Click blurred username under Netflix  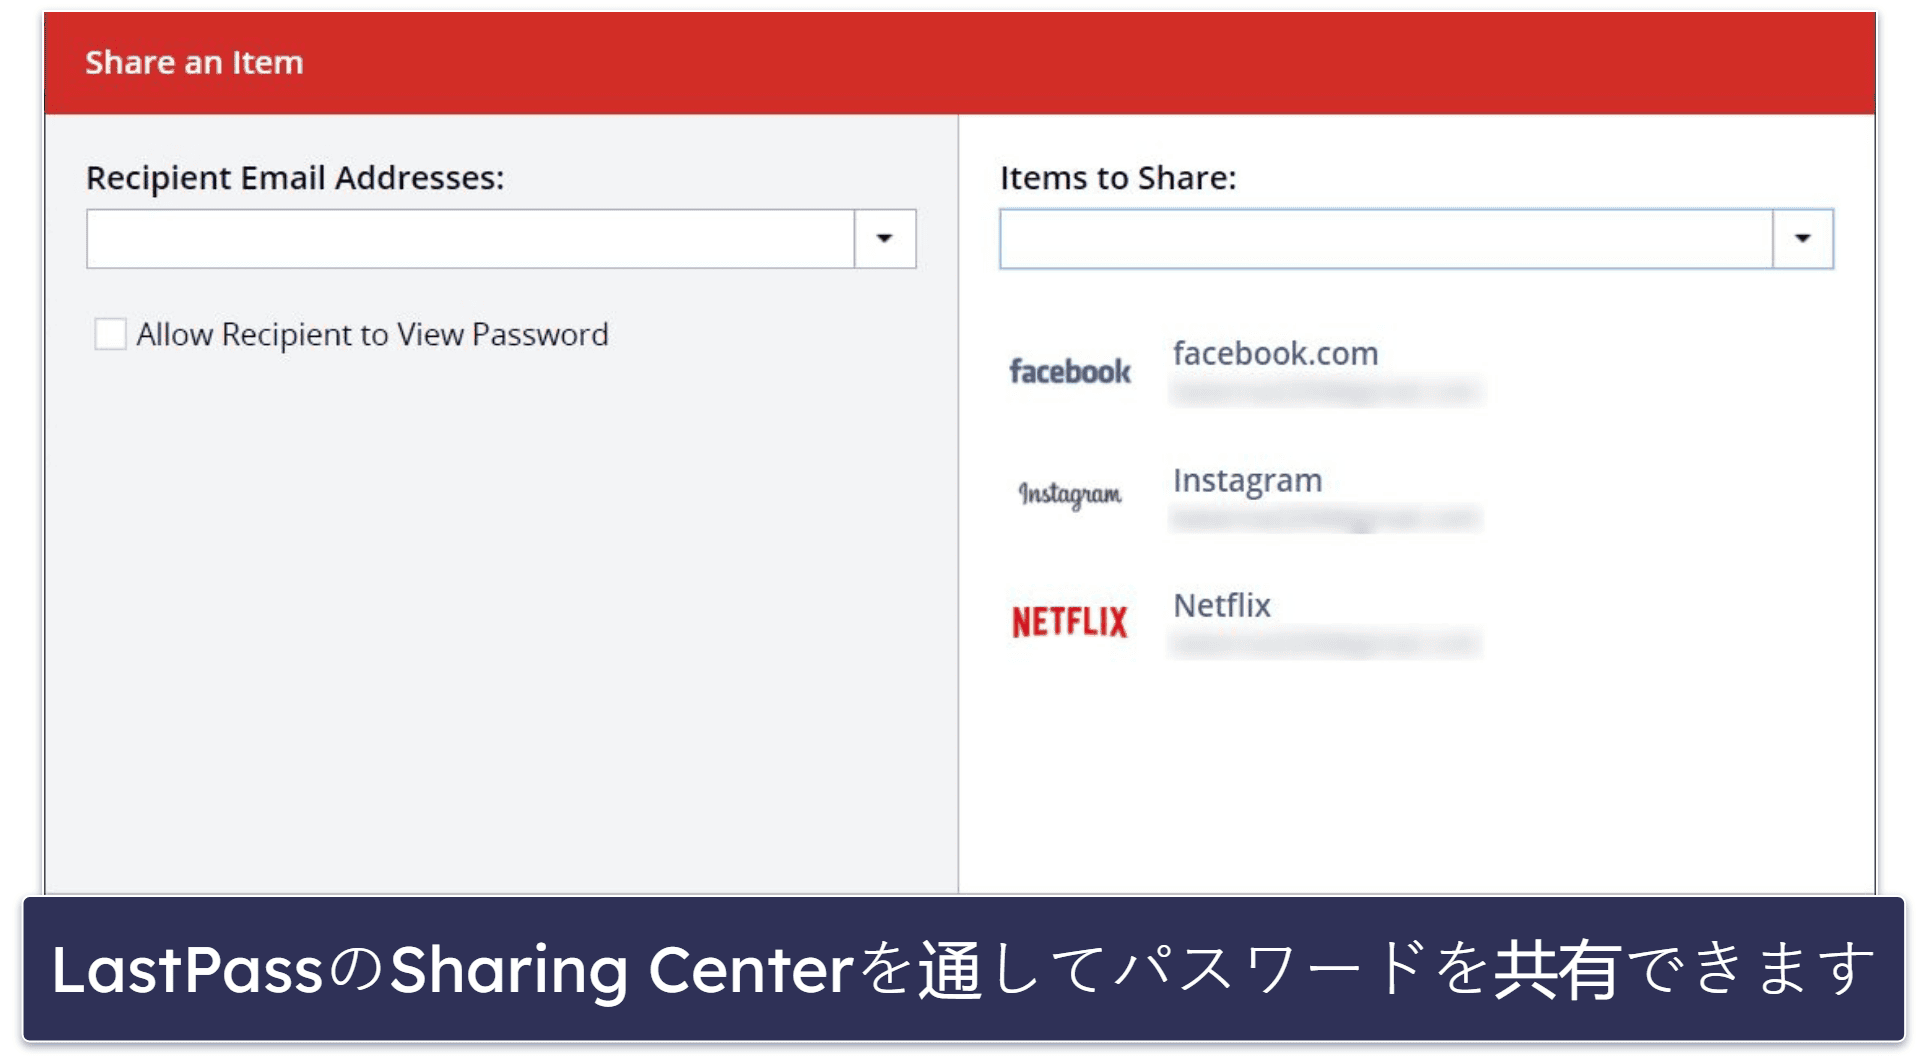pyautogui.click(x=1325, y=644)
